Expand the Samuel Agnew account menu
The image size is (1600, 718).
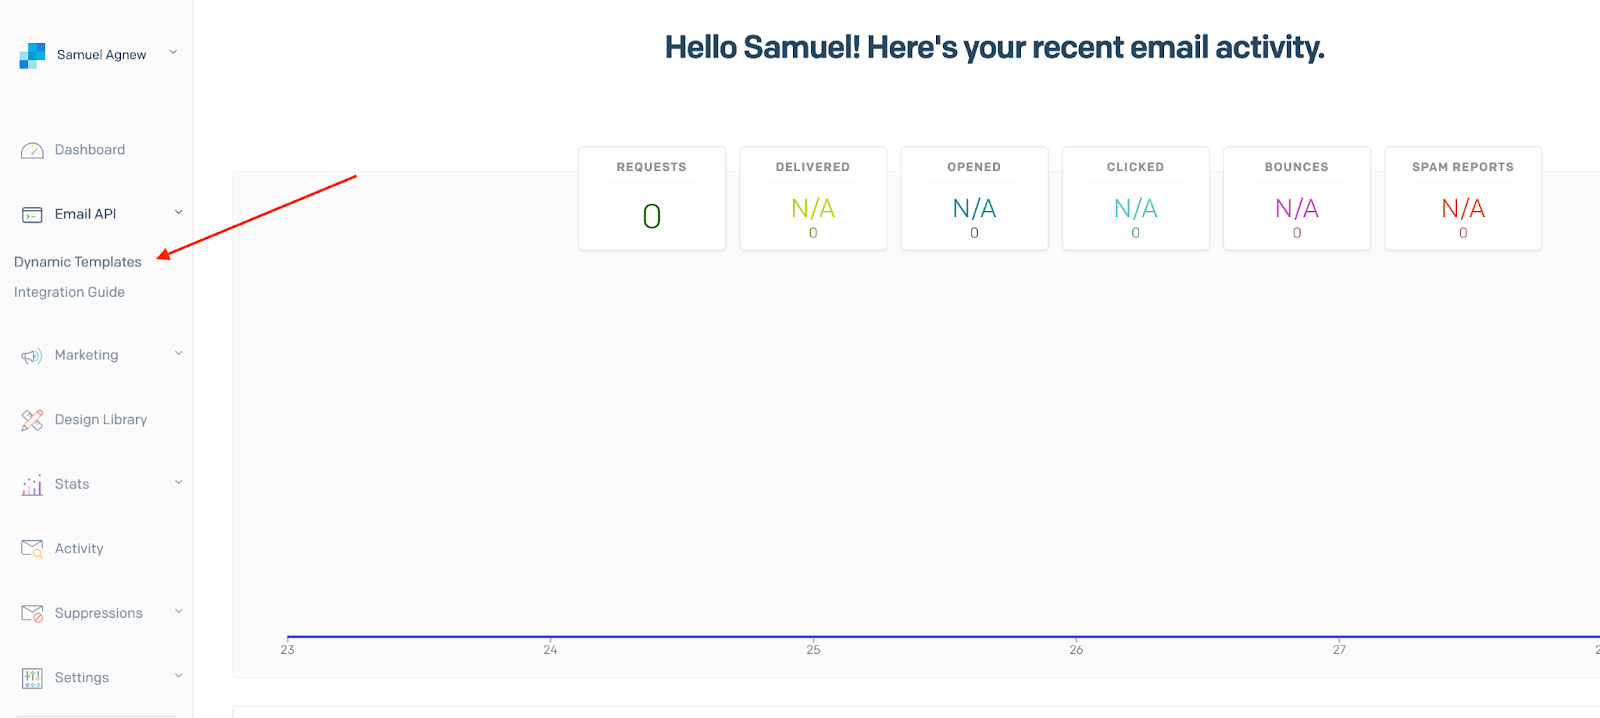pos(172,54)
